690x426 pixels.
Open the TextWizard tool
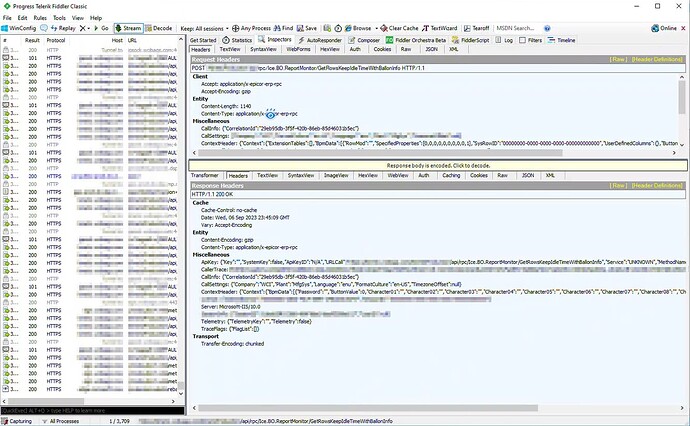(x=440, y=28)
